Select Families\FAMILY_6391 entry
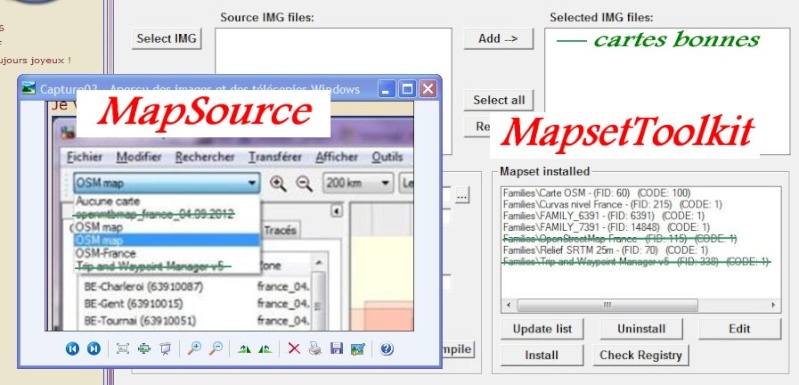 tap(604, 215)
